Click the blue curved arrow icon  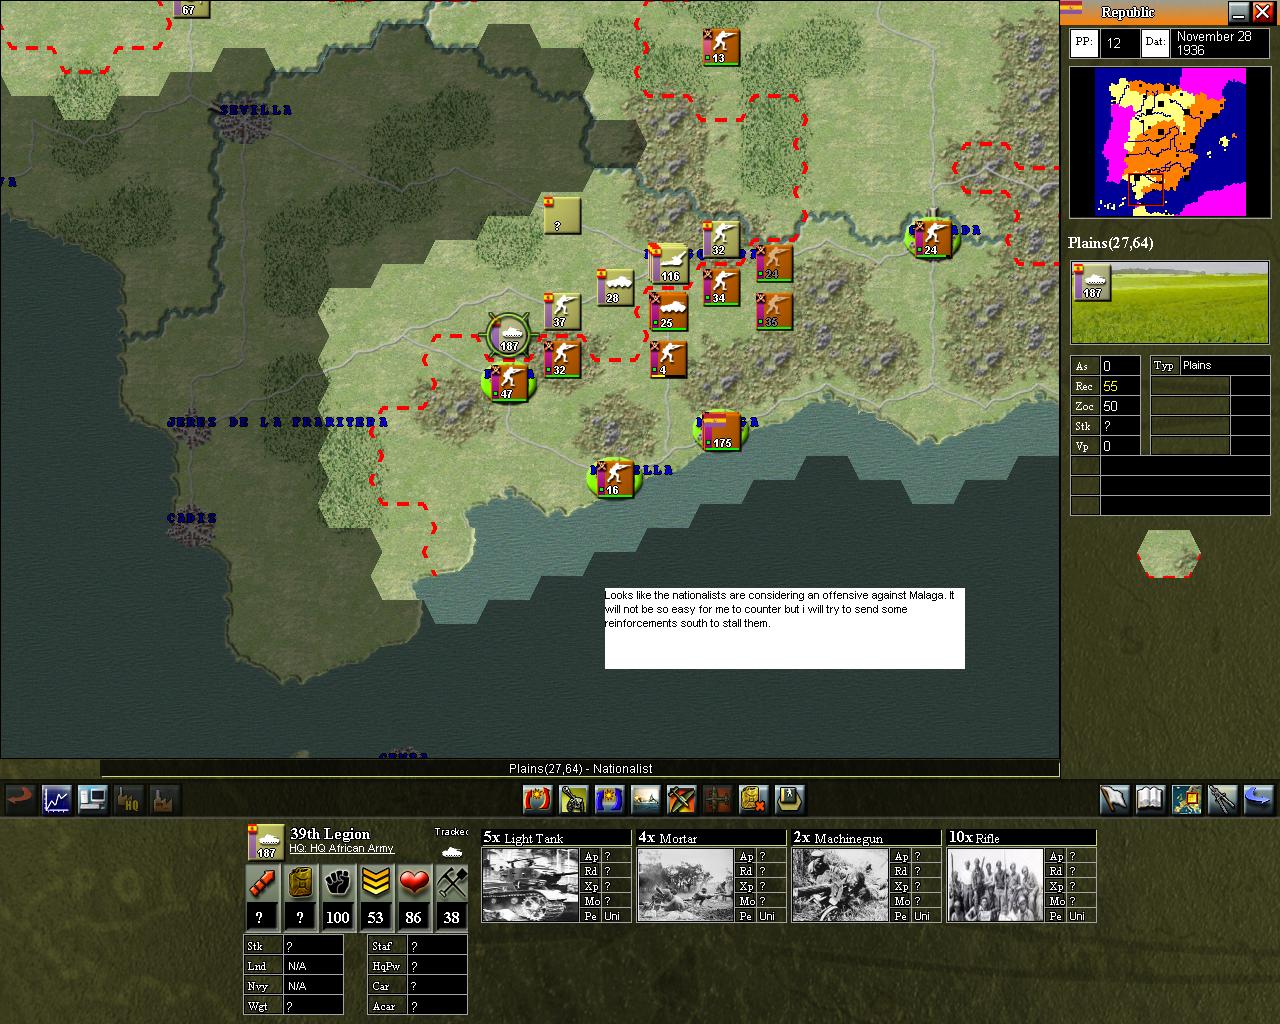point(1259,799)
